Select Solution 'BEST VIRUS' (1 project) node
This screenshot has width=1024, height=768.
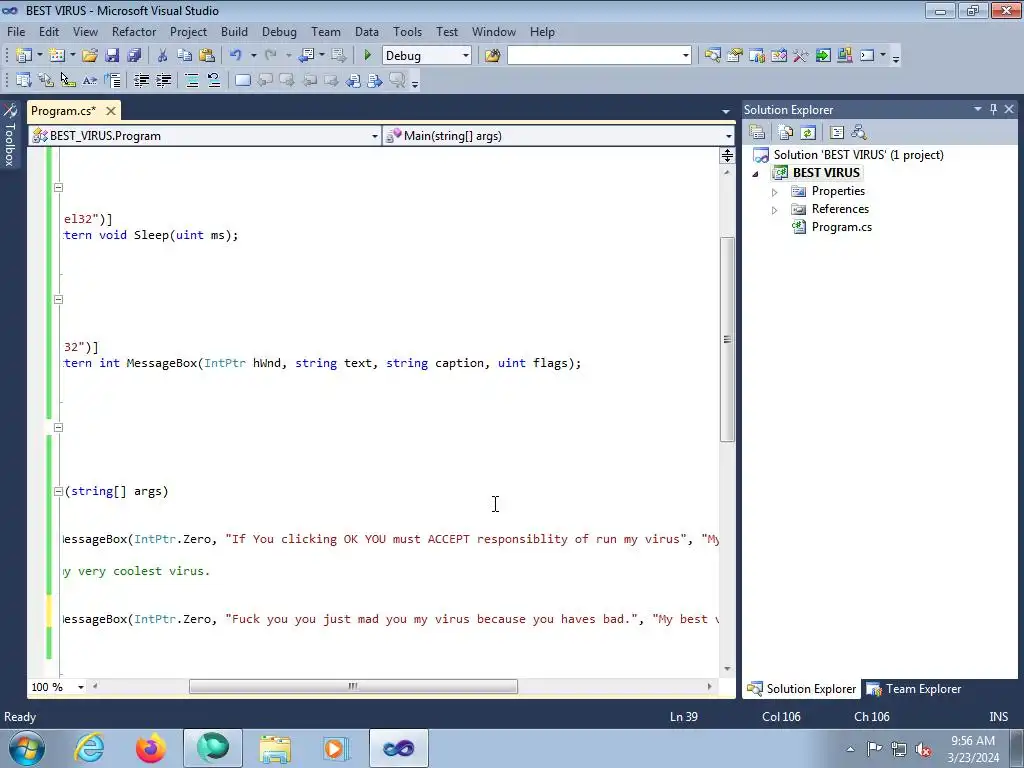[x=858, y=155]
